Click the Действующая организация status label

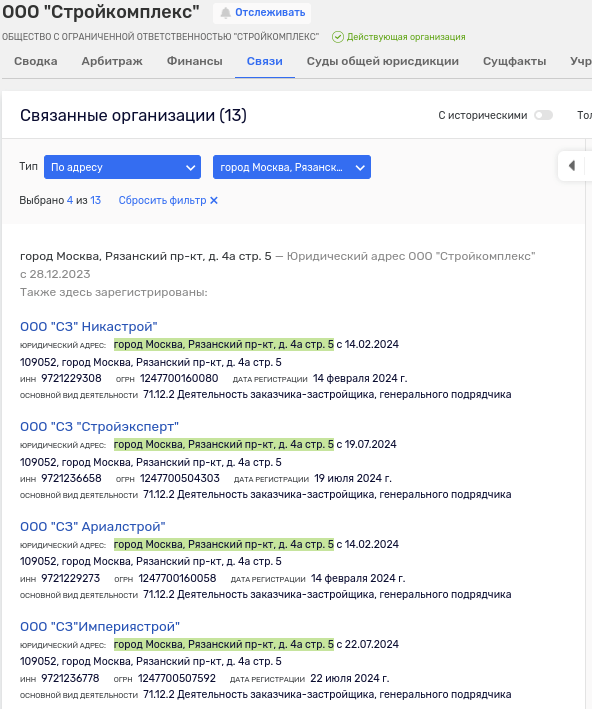[x=406, y=37]
